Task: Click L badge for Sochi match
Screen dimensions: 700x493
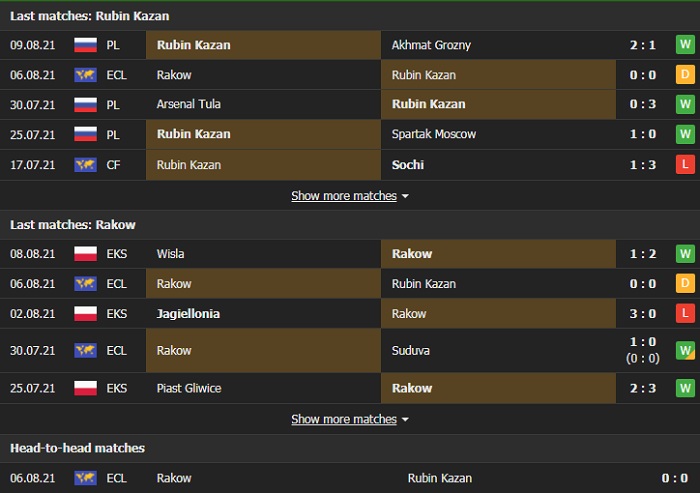Action: pos(685,164)
